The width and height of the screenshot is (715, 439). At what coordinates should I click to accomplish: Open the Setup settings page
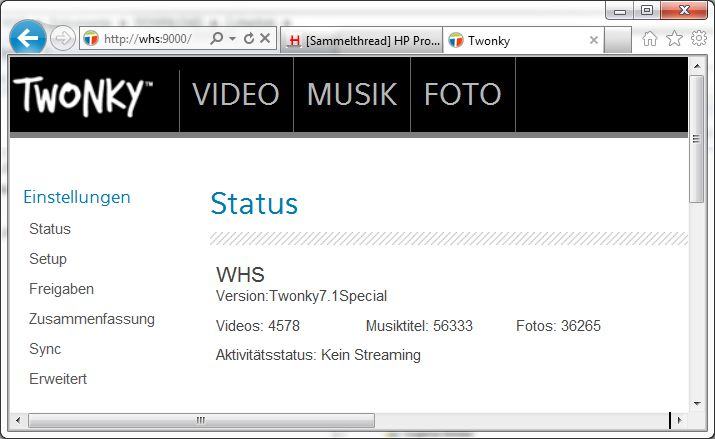48,259
